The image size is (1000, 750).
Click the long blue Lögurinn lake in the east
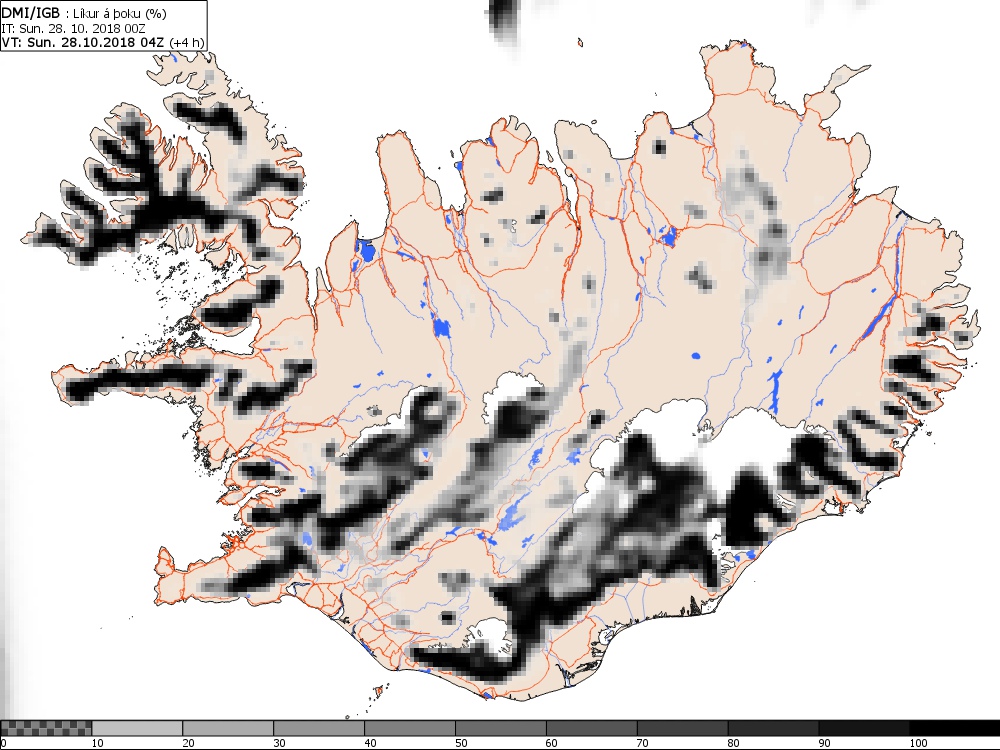coord(879,319)
